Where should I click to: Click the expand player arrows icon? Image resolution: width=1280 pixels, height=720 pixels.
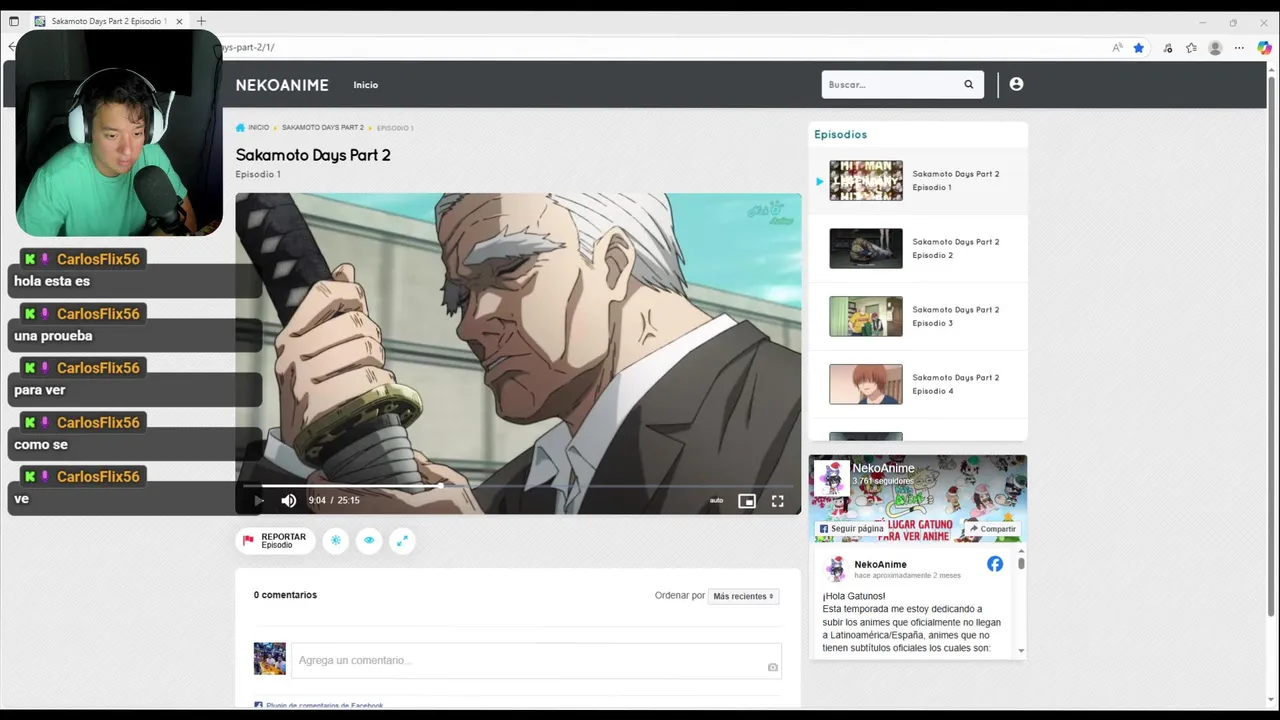pyautogui.click(x=402, y=540)
